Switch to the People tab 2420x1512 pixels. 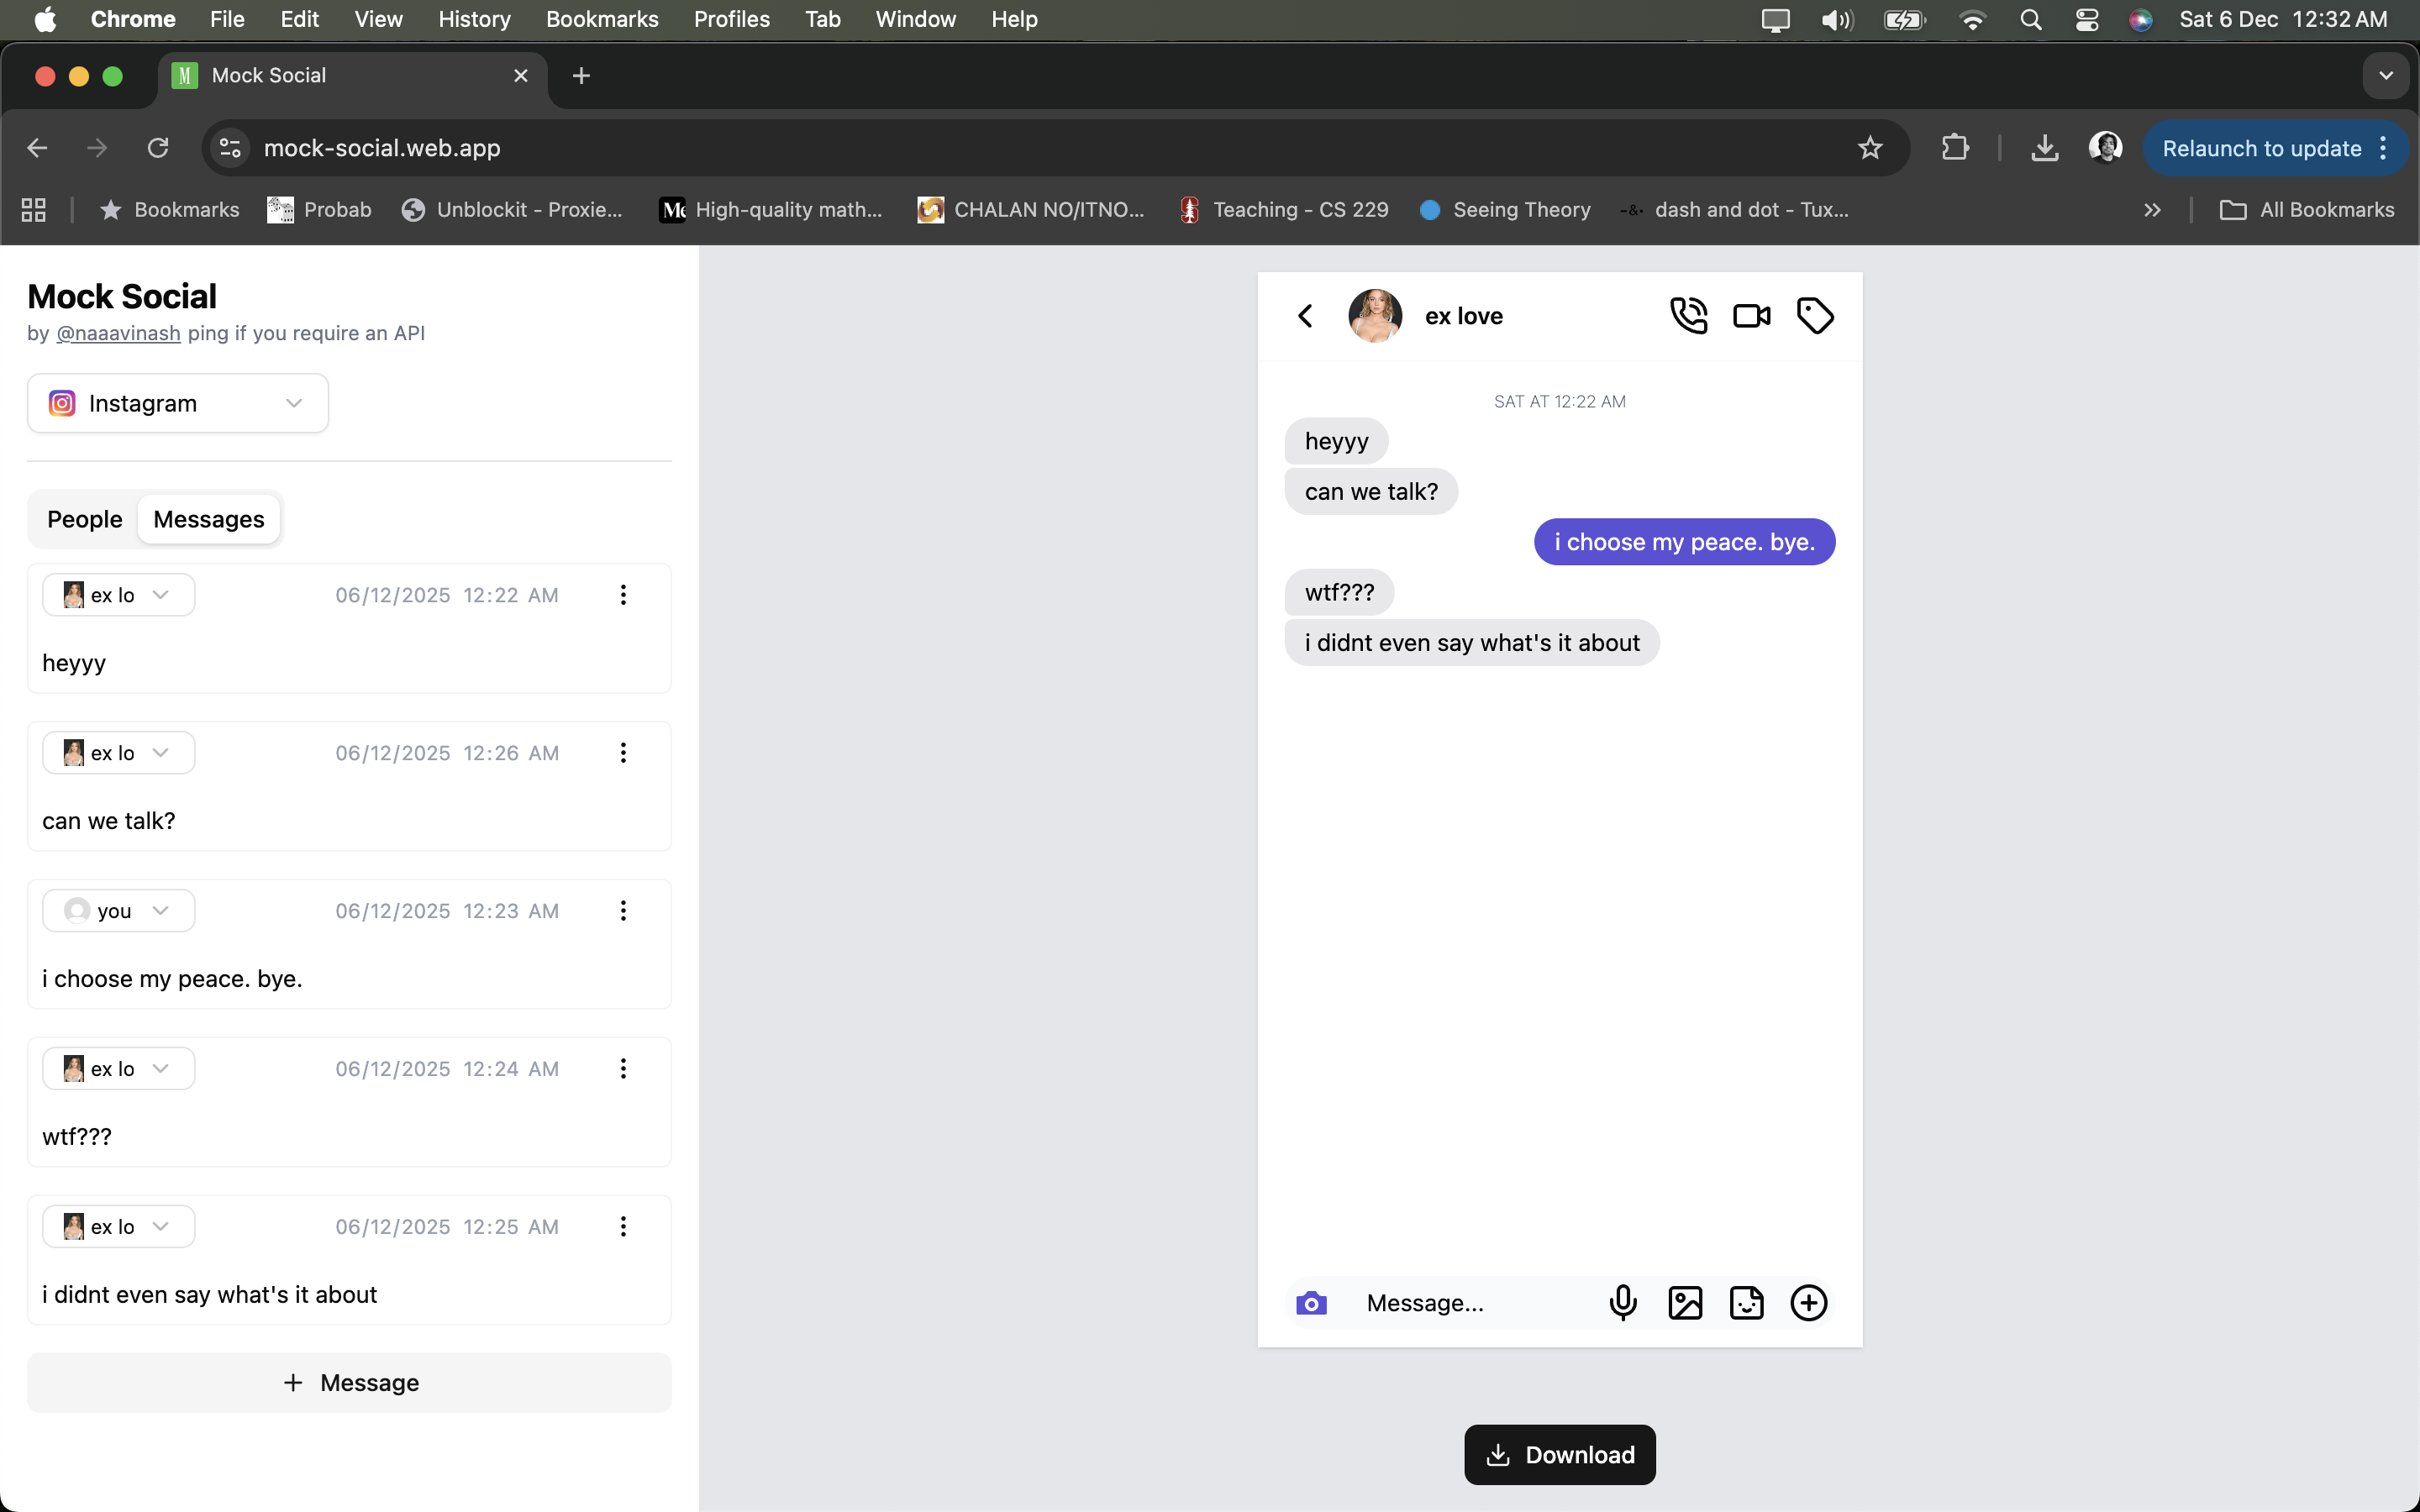84,519
